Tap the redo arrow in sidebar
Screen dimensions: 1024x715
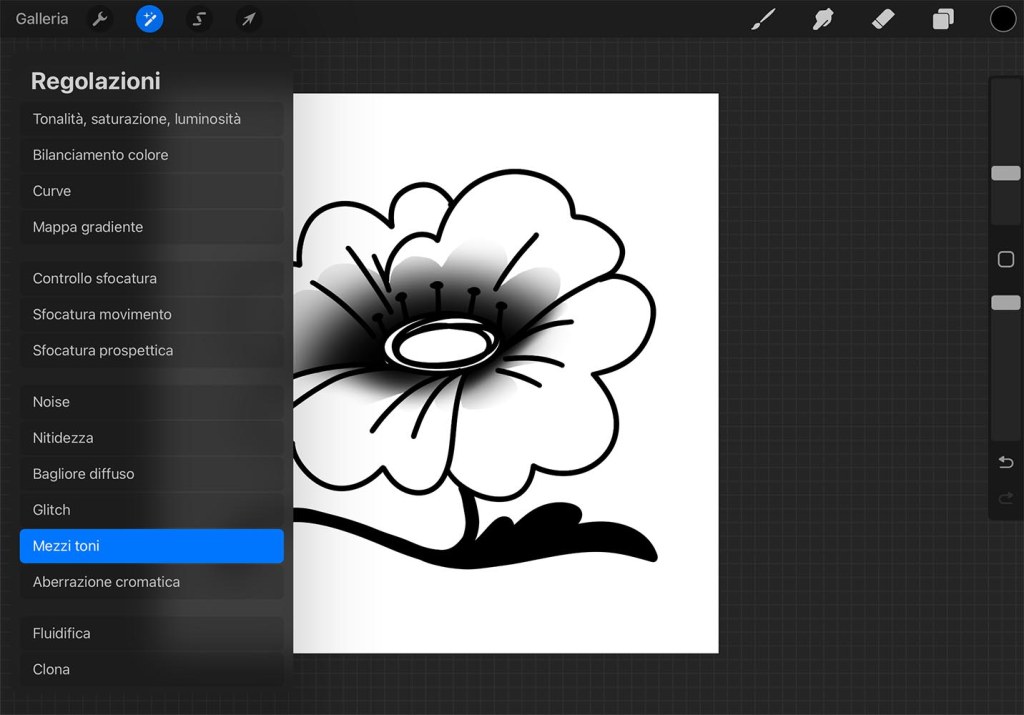pyautogui.click(x=1006, y=498)
